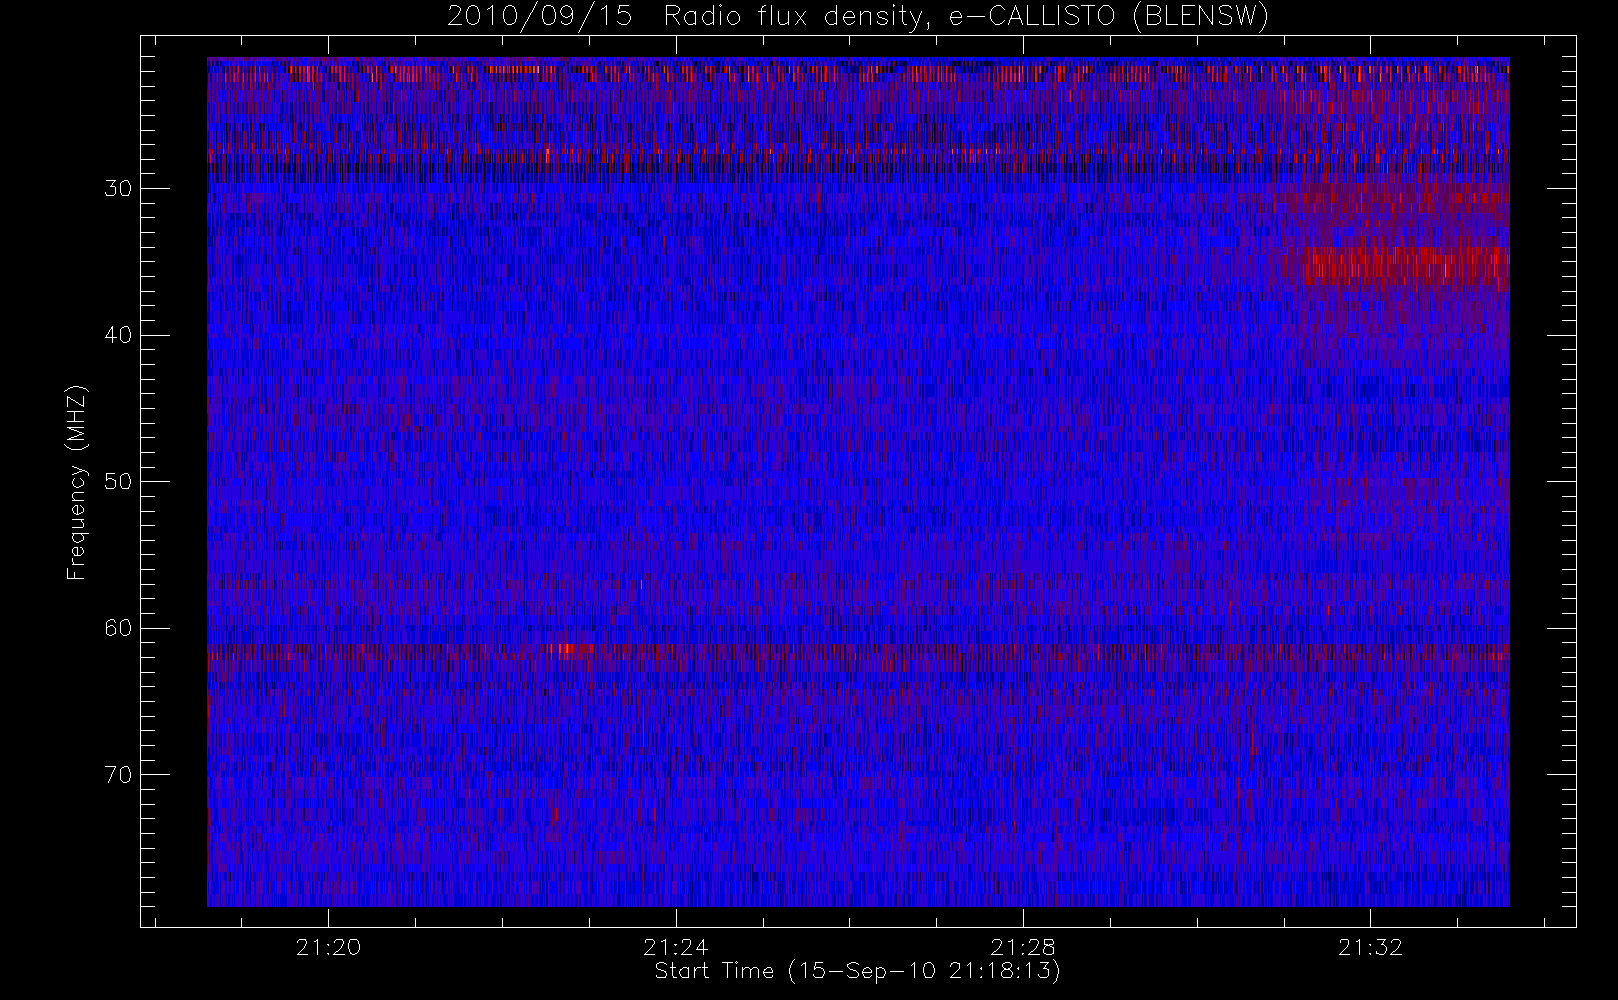Click the 21:24 time tick label
Viewport: 1618px width, 1000px height.
pos(675,947)
